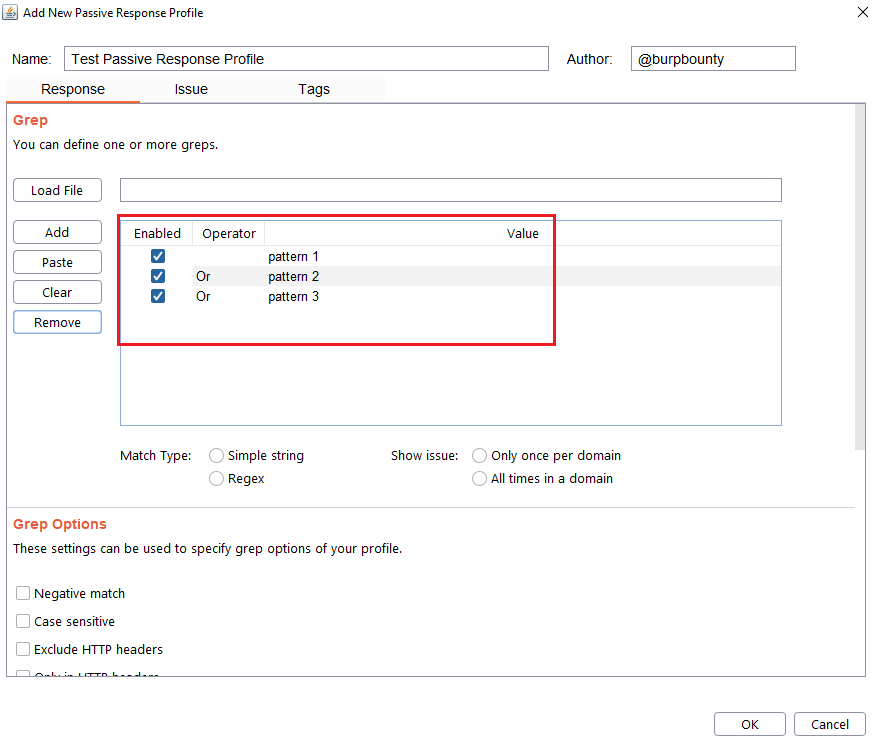Uncheck the Enabled checkbox for pattern 1
This screenshot has height=746, width=878.
(x=157, y=257)
